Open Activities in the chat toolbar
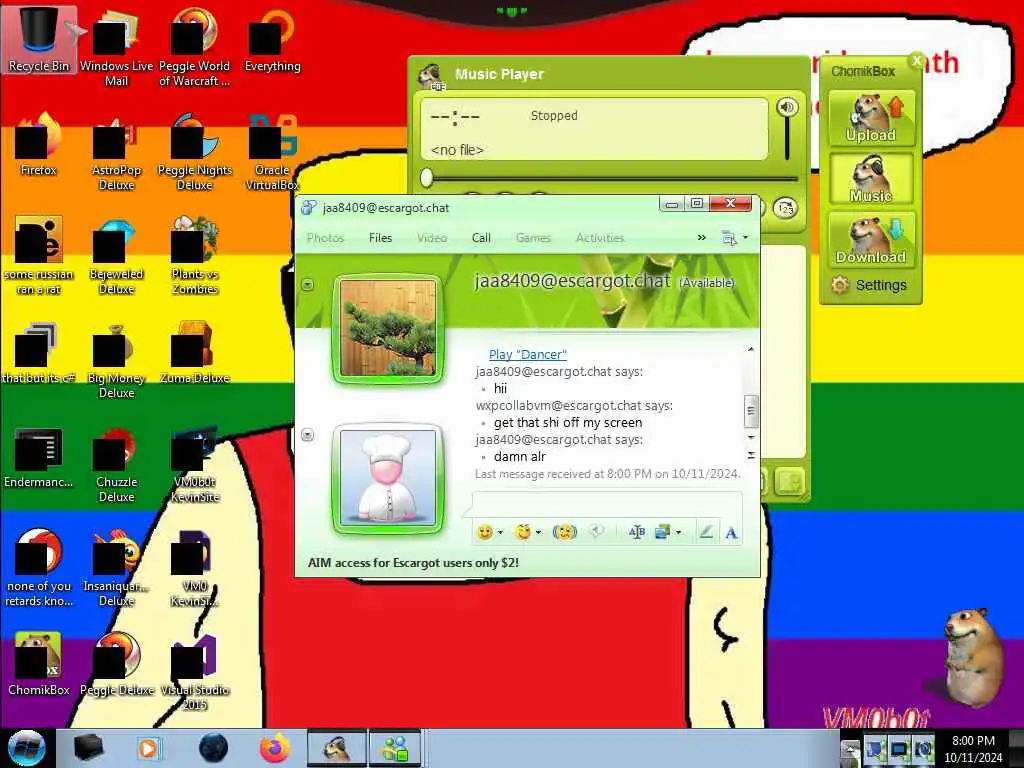This screenshot has height=768, width=1024. [x=600, y=238]
